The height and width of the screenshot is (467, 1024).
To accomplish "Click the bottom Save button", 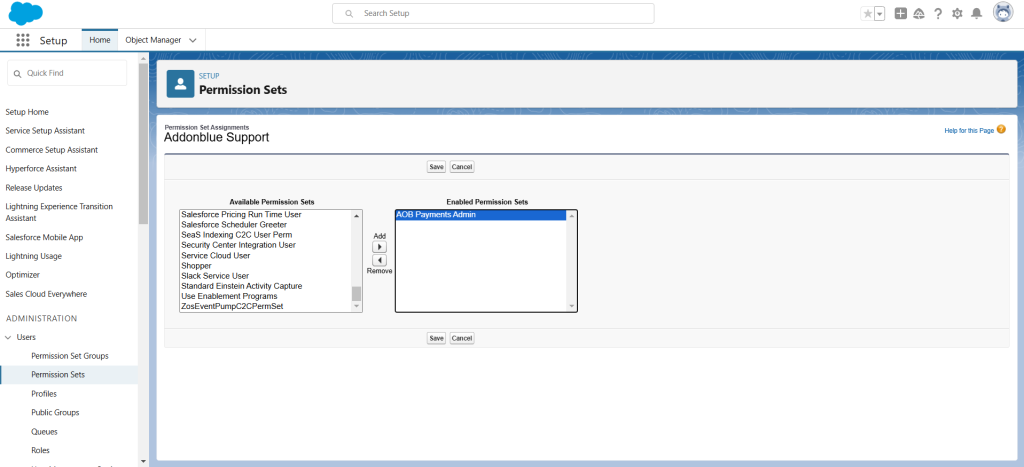I will point(436,338).
